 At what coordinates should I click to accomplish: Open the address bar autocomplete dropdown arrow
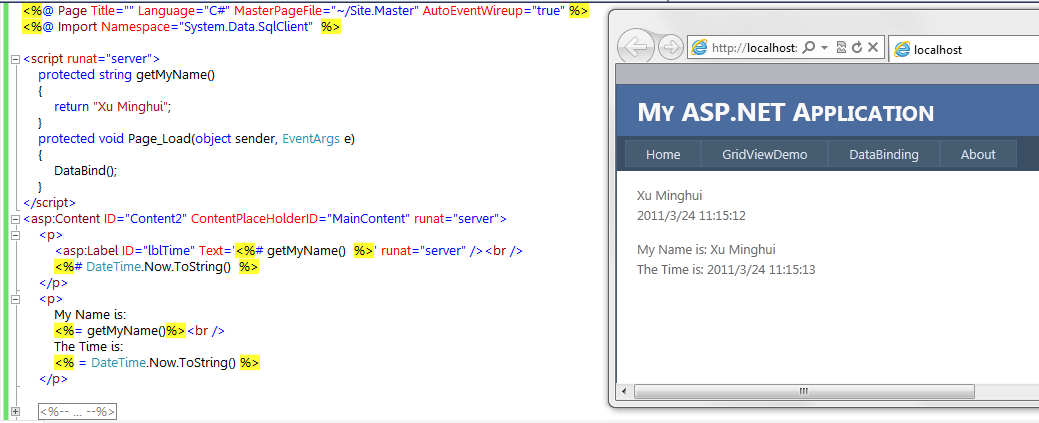click(x=824, y=48)
